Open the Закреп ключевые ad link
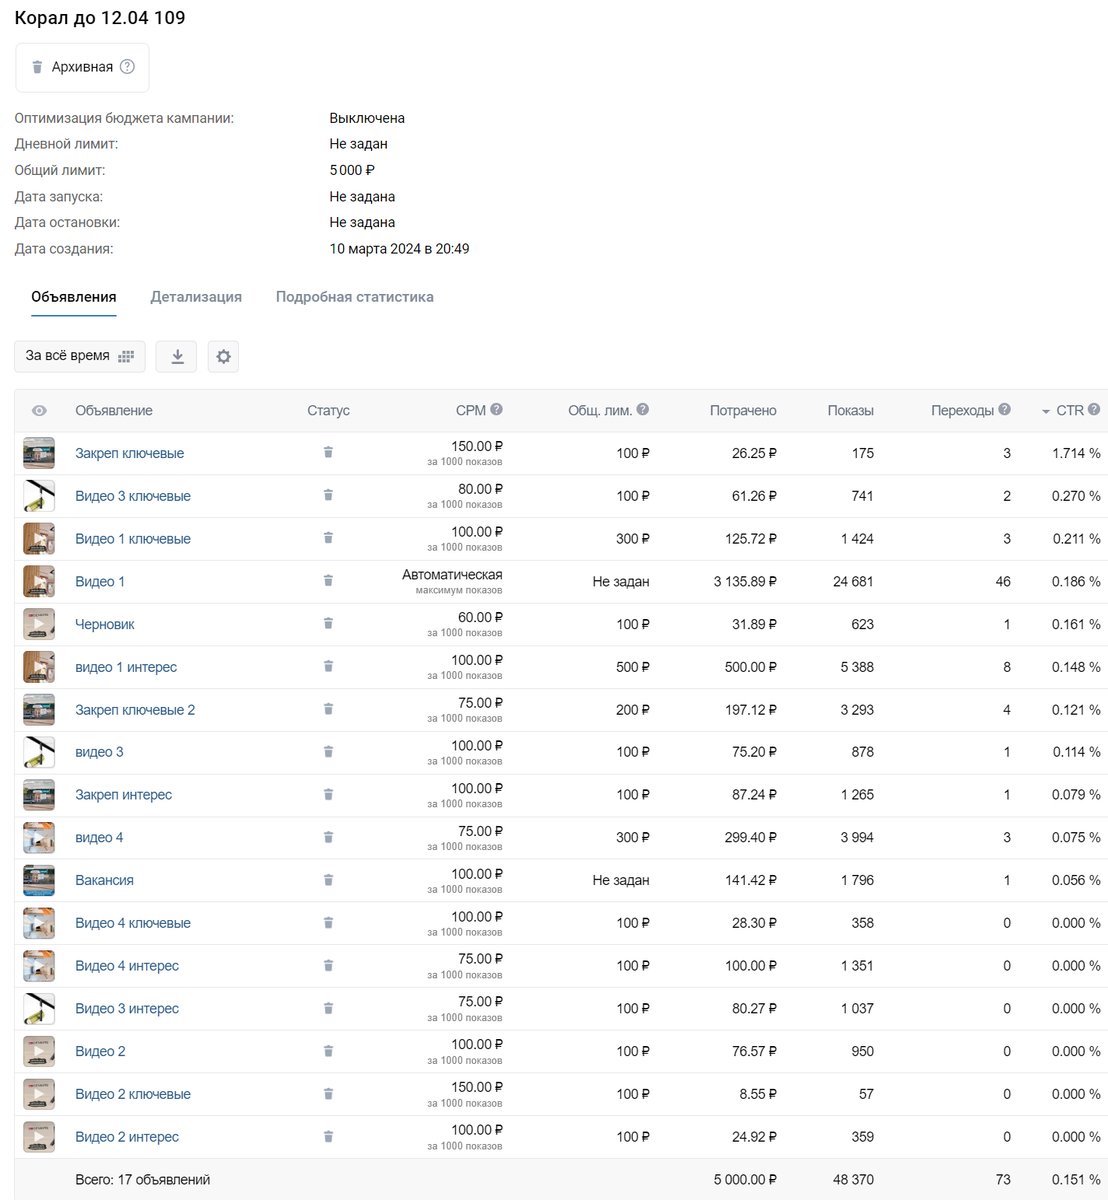This screenshot has height=1200, width=1108. [x=130, y=453]
